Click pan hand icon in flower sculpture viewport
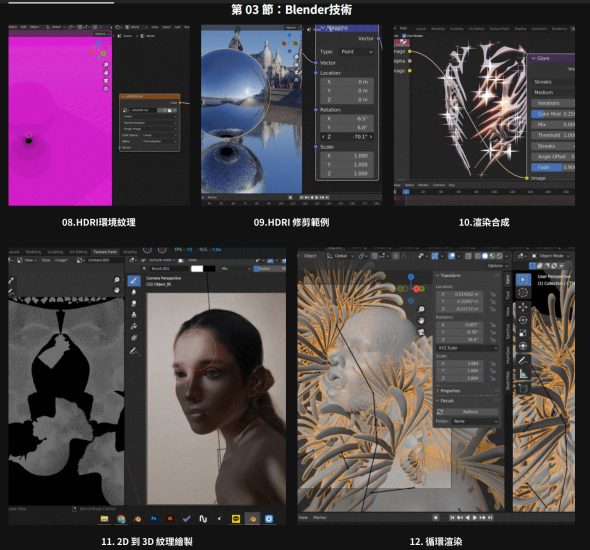 pyautogui.click(x=421, y=321)
